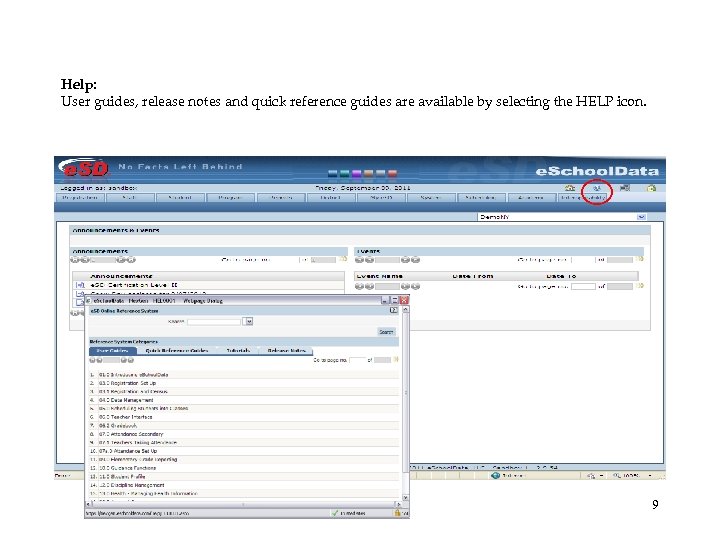This screenshot has height=540, width=720.
Task: Open the 07.0 Attendance Secondary guide
Action: coord(131,434)
